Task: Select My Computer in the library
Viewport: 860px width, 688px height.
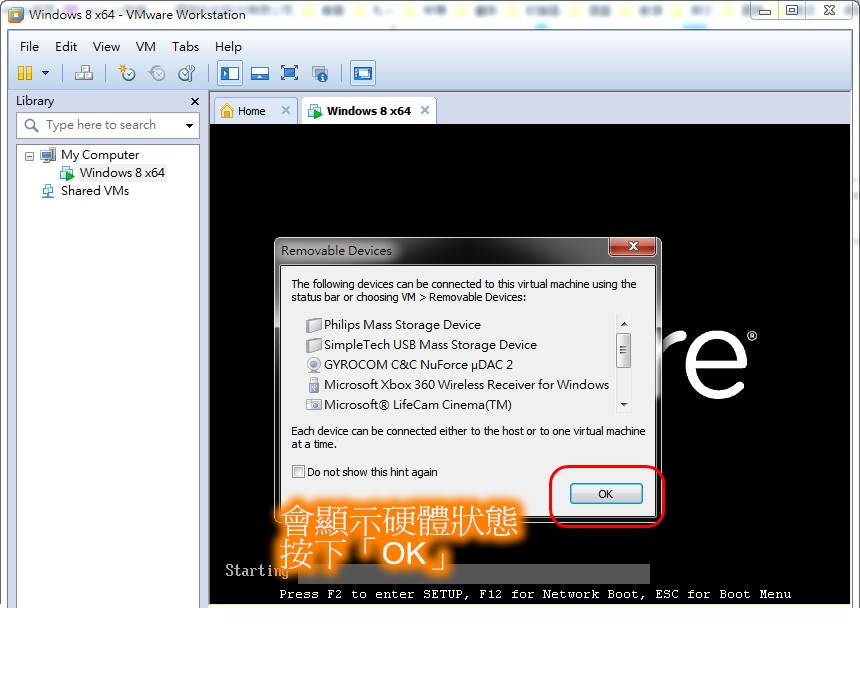Action: 100,155
